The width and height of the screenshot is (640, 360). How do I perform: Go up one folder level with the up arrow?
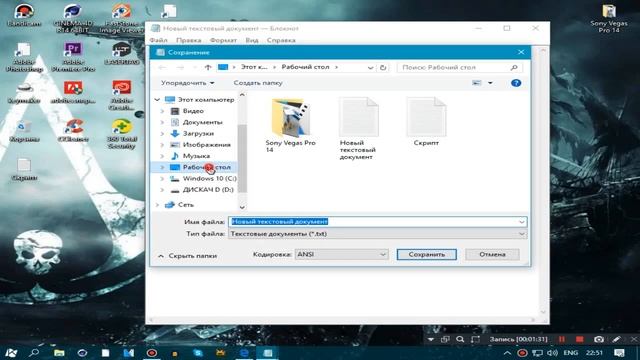tap(208, 67)
